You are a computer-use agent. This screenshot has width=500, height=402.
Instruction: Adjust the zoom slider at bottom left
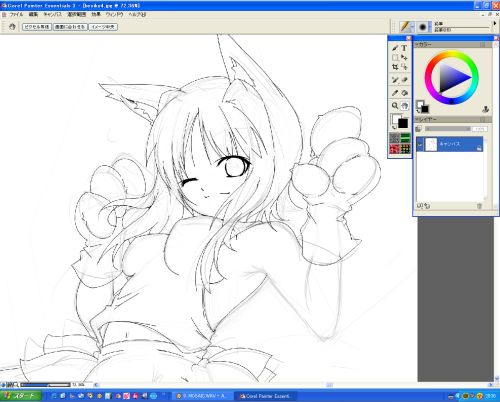point(46,385)
